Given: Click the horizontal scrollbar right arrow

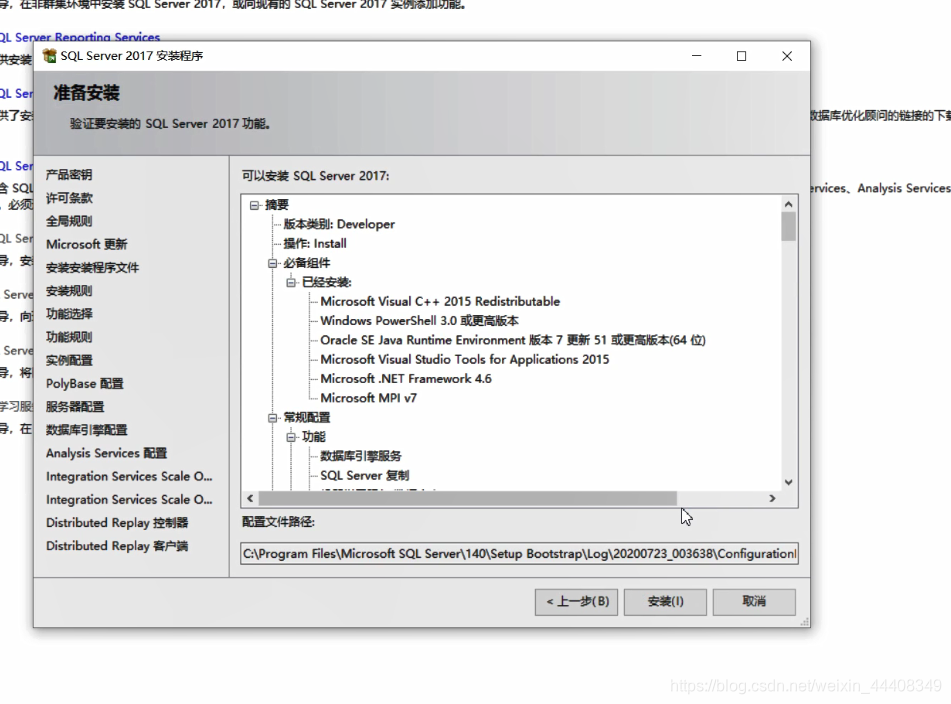Looking at the screenshot, I should [772, 498].
